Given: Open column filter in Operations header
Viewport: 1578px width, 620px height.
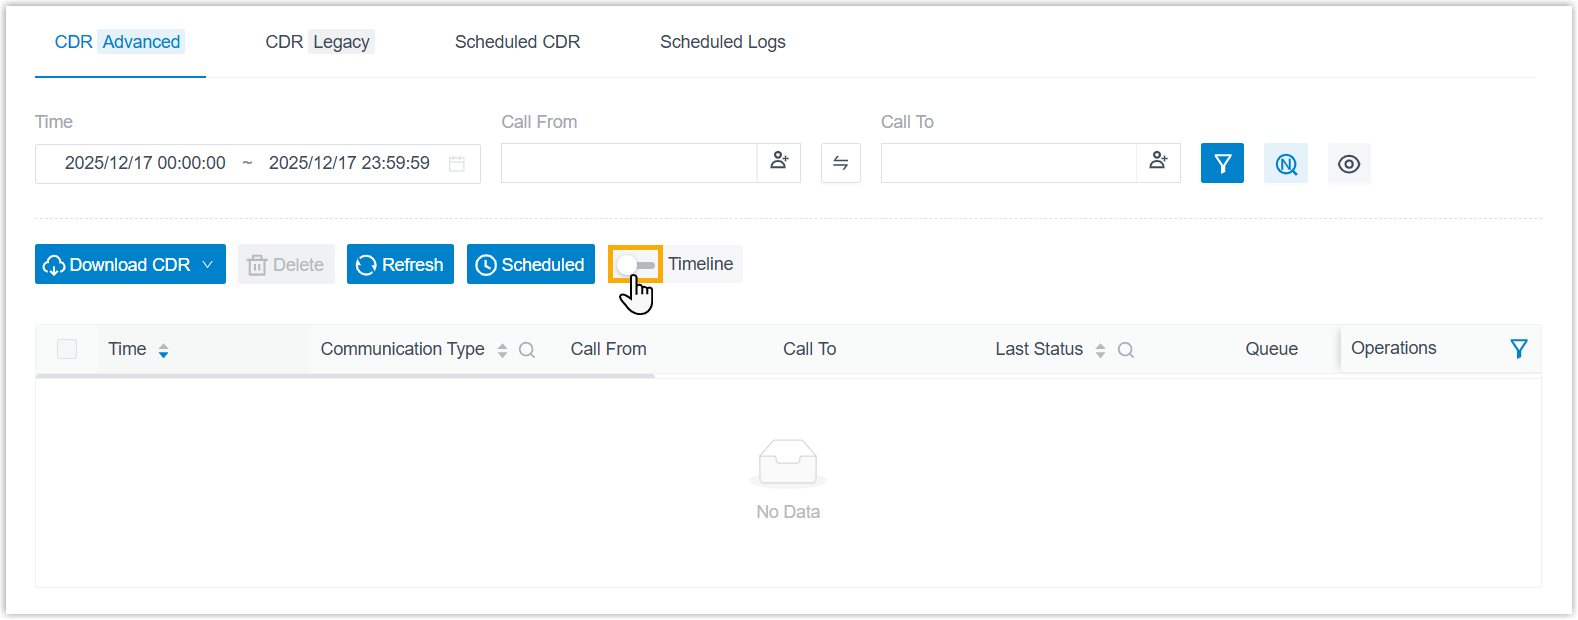Looking at the screenshot, I should (1519, 348).
